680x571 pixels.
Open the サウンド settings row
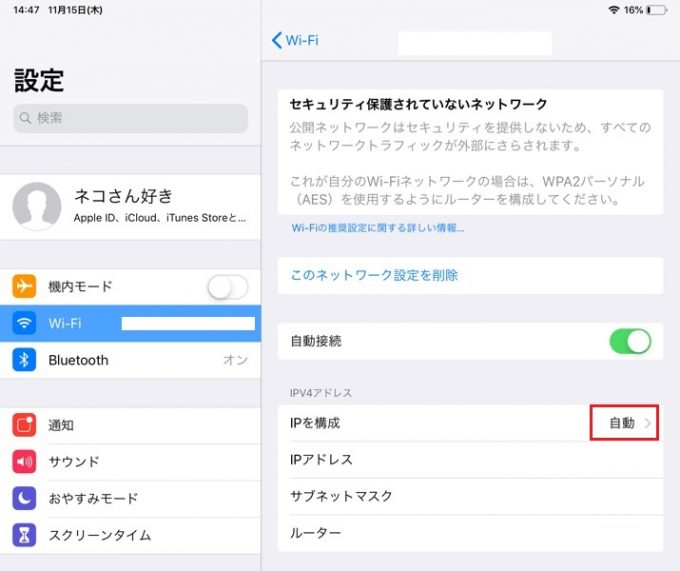click(x=130, y=462)
